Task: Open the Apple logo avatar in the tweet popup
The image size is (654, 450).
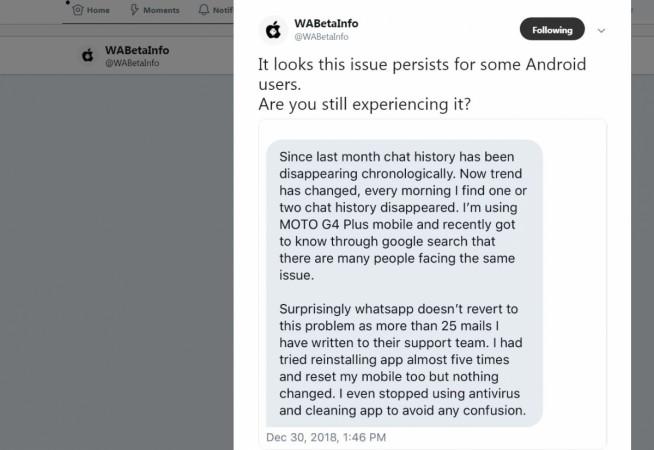Action: point(273,30)
